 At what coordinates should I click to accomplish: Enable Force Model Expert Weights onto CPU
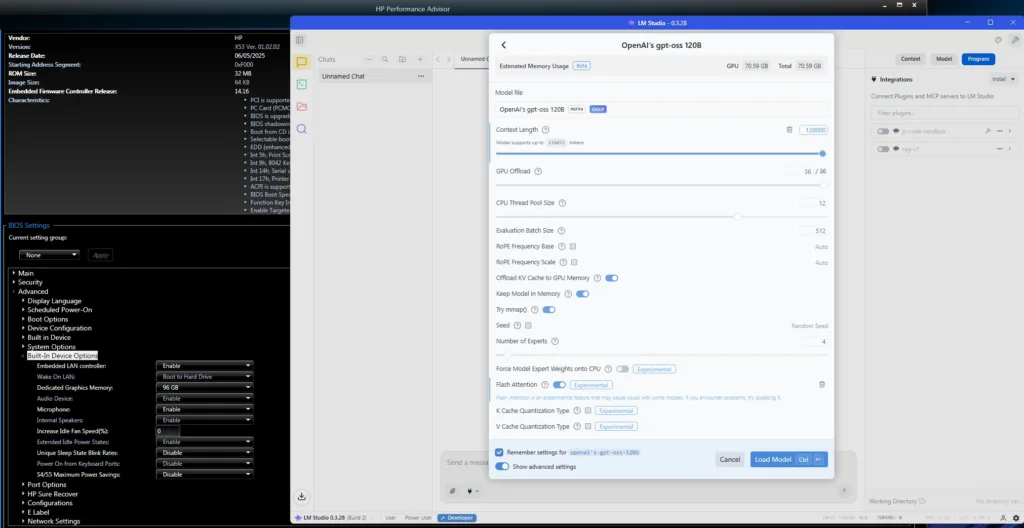(x=623, y=369)
